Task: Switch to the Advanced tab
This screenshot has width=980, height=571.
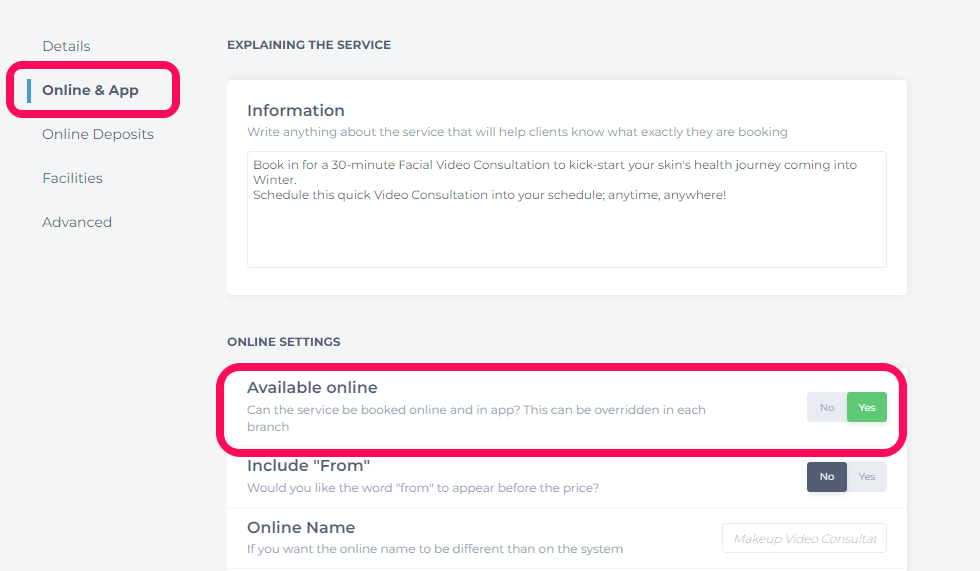Action: pyautogui.click(x=77, y=222)
